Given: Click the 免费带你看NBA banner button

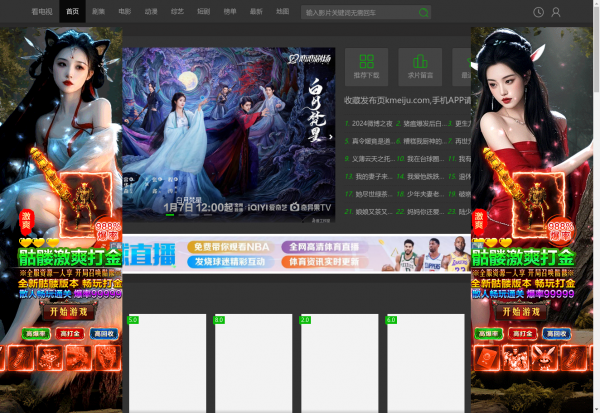Looking at the screenshot, I should coord(231,246).
